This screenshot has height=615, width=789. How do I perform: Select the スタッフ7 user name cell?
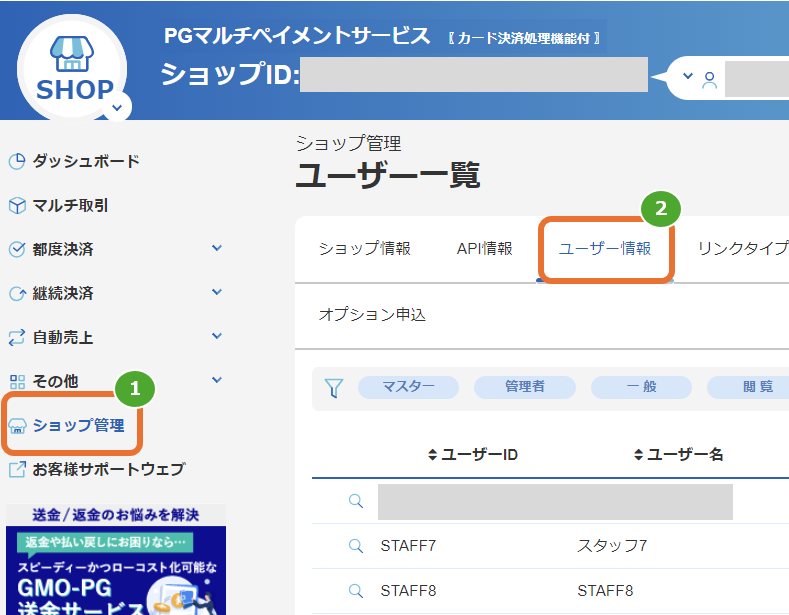point(612,546)
